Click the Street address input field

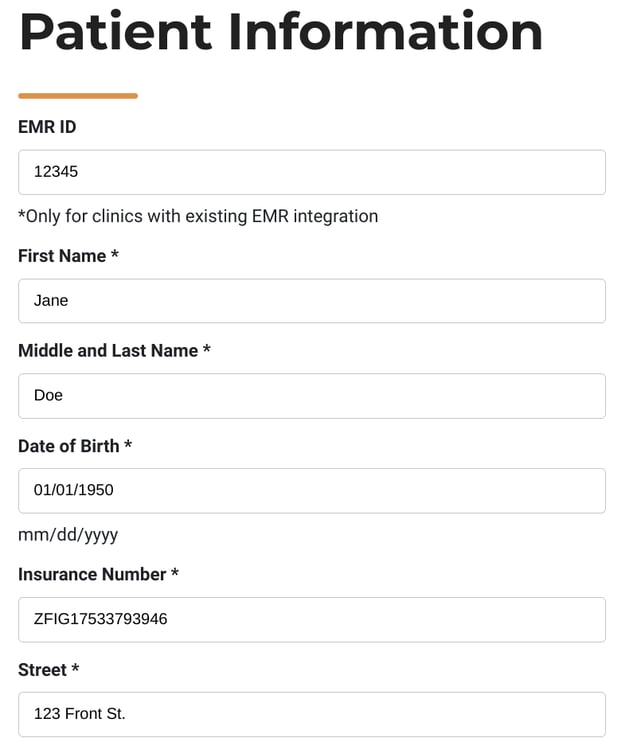coord(312,714)
